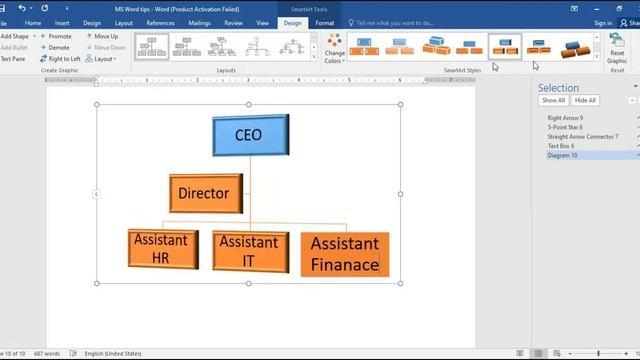Apply the highlighted fifth SmartArt style
The image size is (640, 360).
click(505, 47)
